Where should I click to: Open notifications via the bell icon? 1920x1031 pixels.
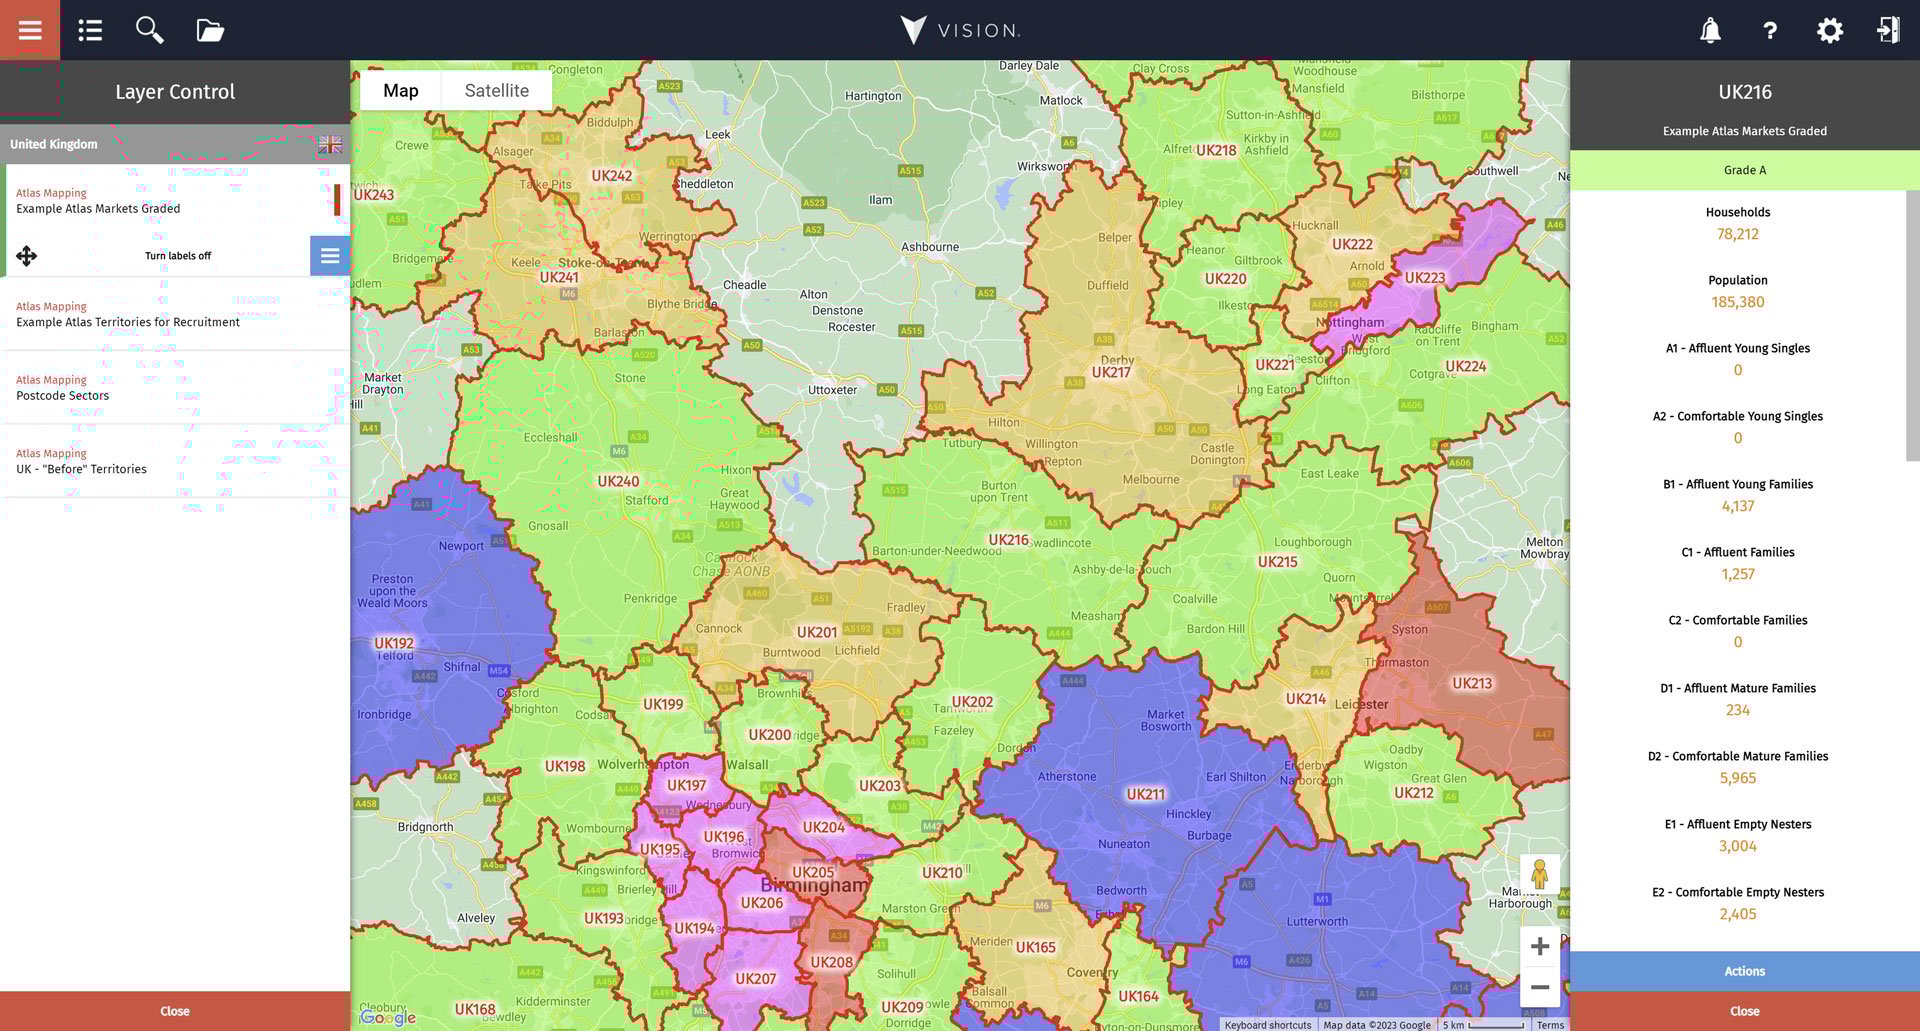click(1710, 30)
